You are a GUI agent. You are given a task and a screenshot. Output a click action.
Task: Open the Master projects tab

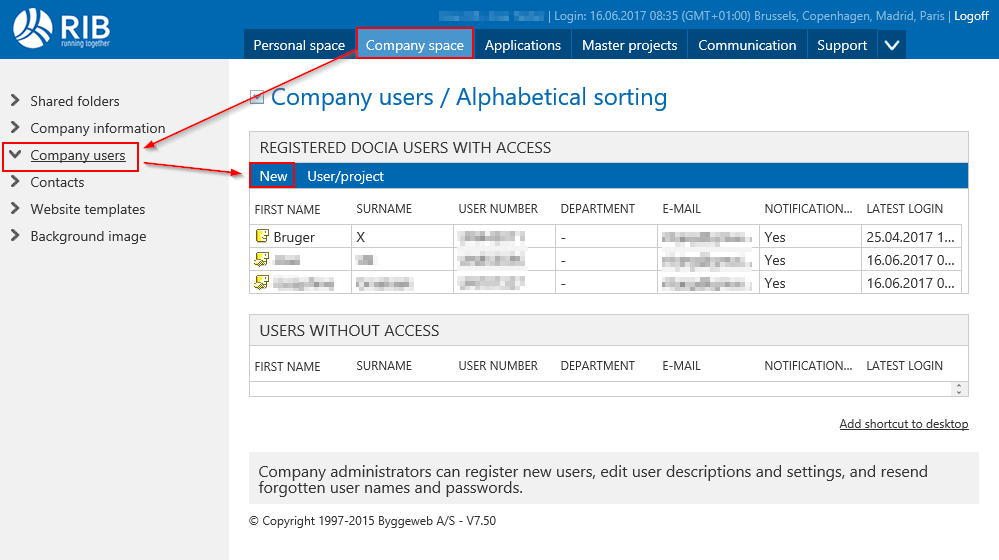(x=629, y=45)
